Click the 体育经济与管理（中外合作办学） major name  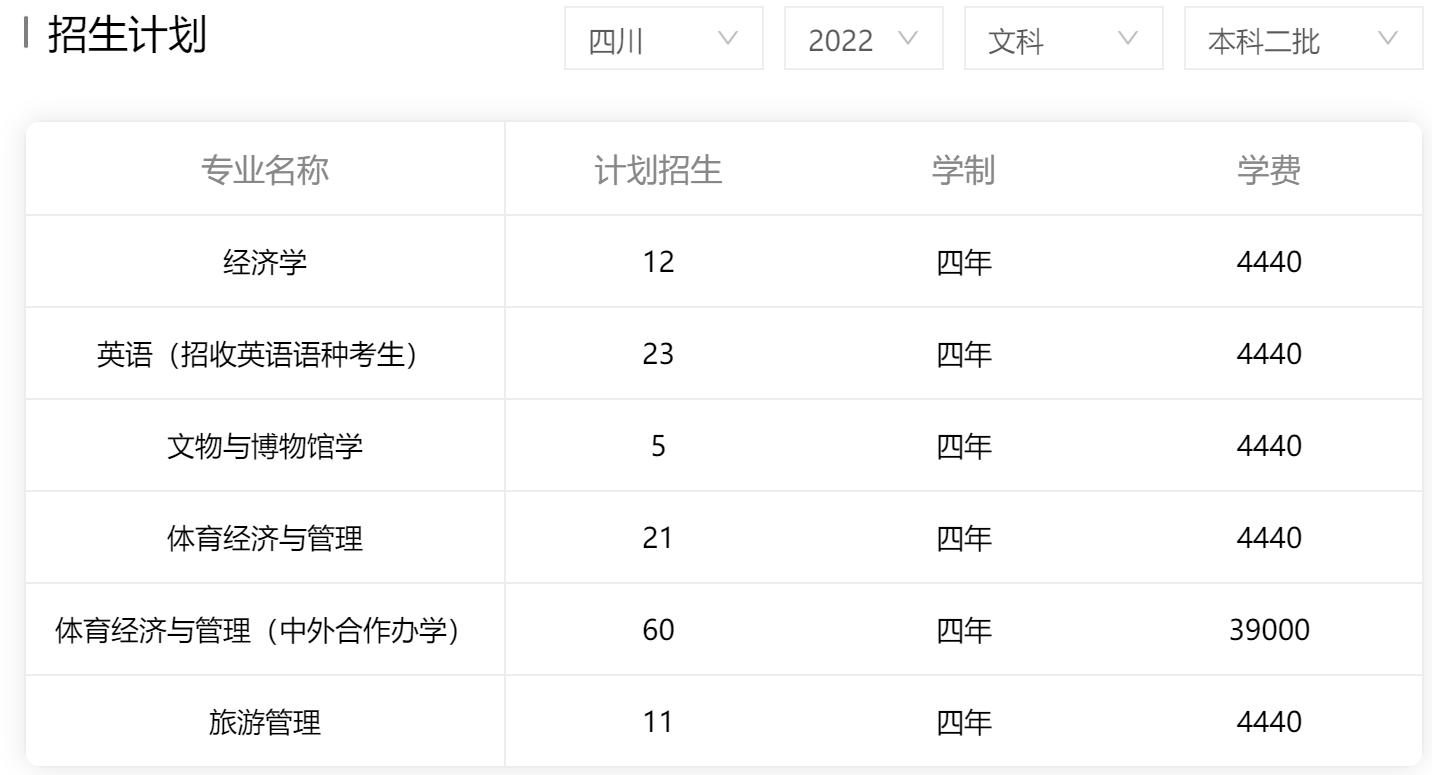point(257,630)
